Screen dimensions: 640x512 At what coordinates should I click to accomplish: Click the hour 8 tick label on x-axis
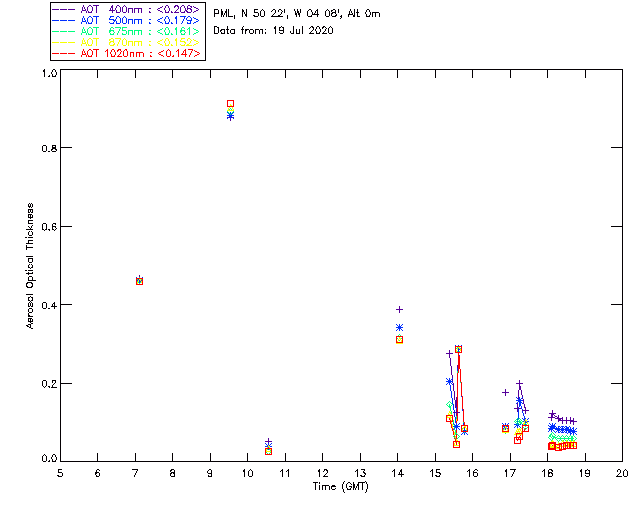173,473
